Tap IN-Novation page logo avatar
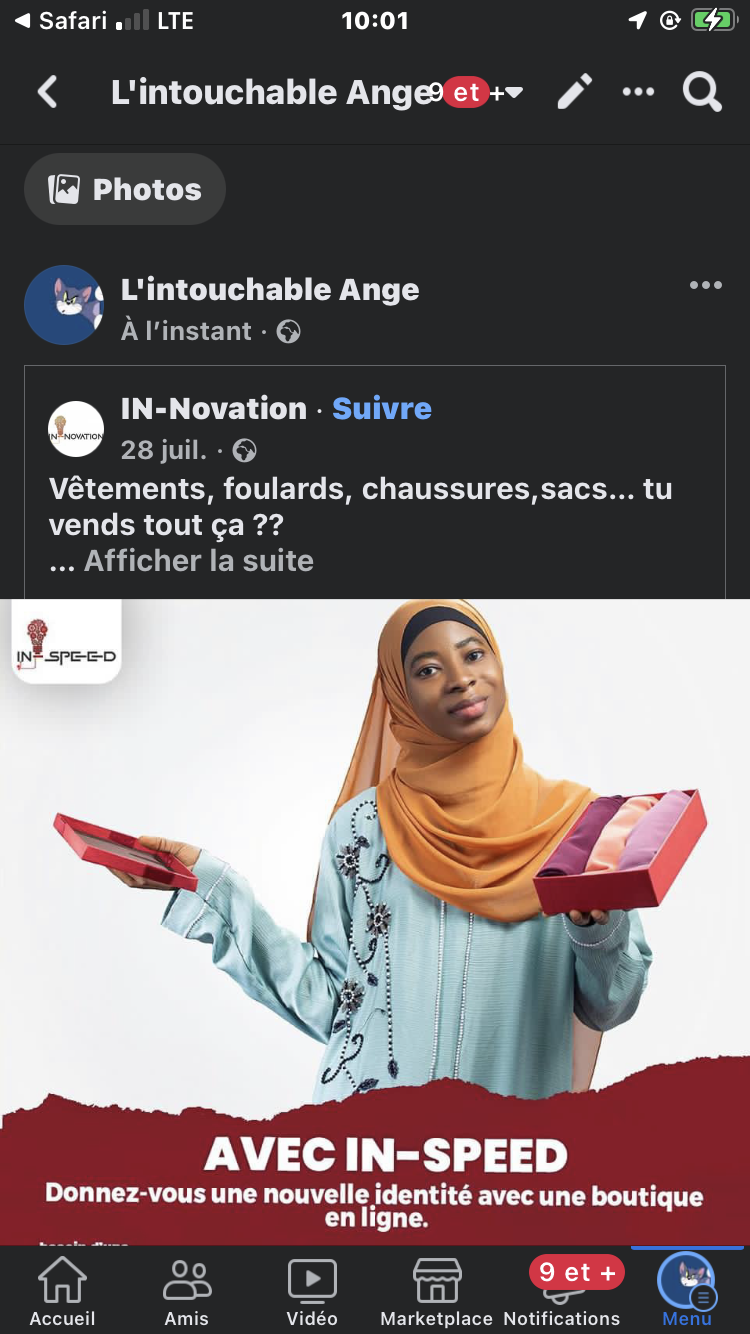The image size is (750, 1334). (x=76, y=429)
